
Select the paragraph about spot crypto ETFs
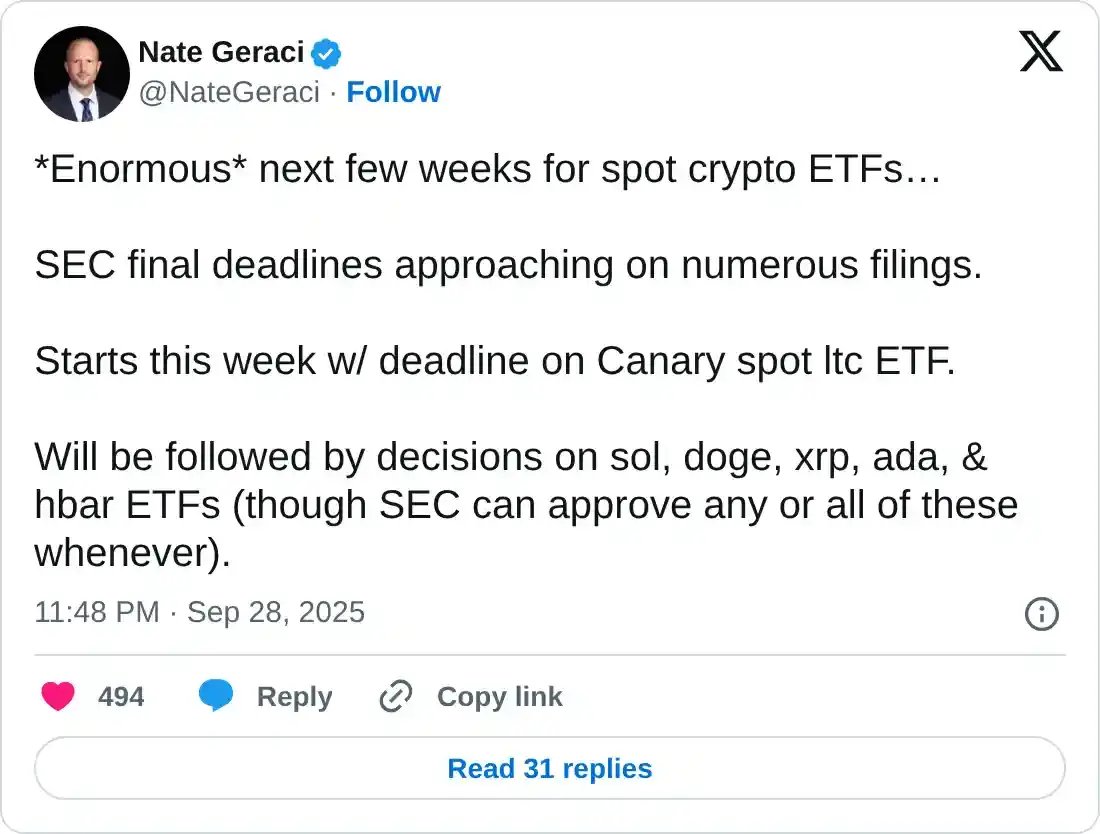pyautogui.click(x=488, y=170)
